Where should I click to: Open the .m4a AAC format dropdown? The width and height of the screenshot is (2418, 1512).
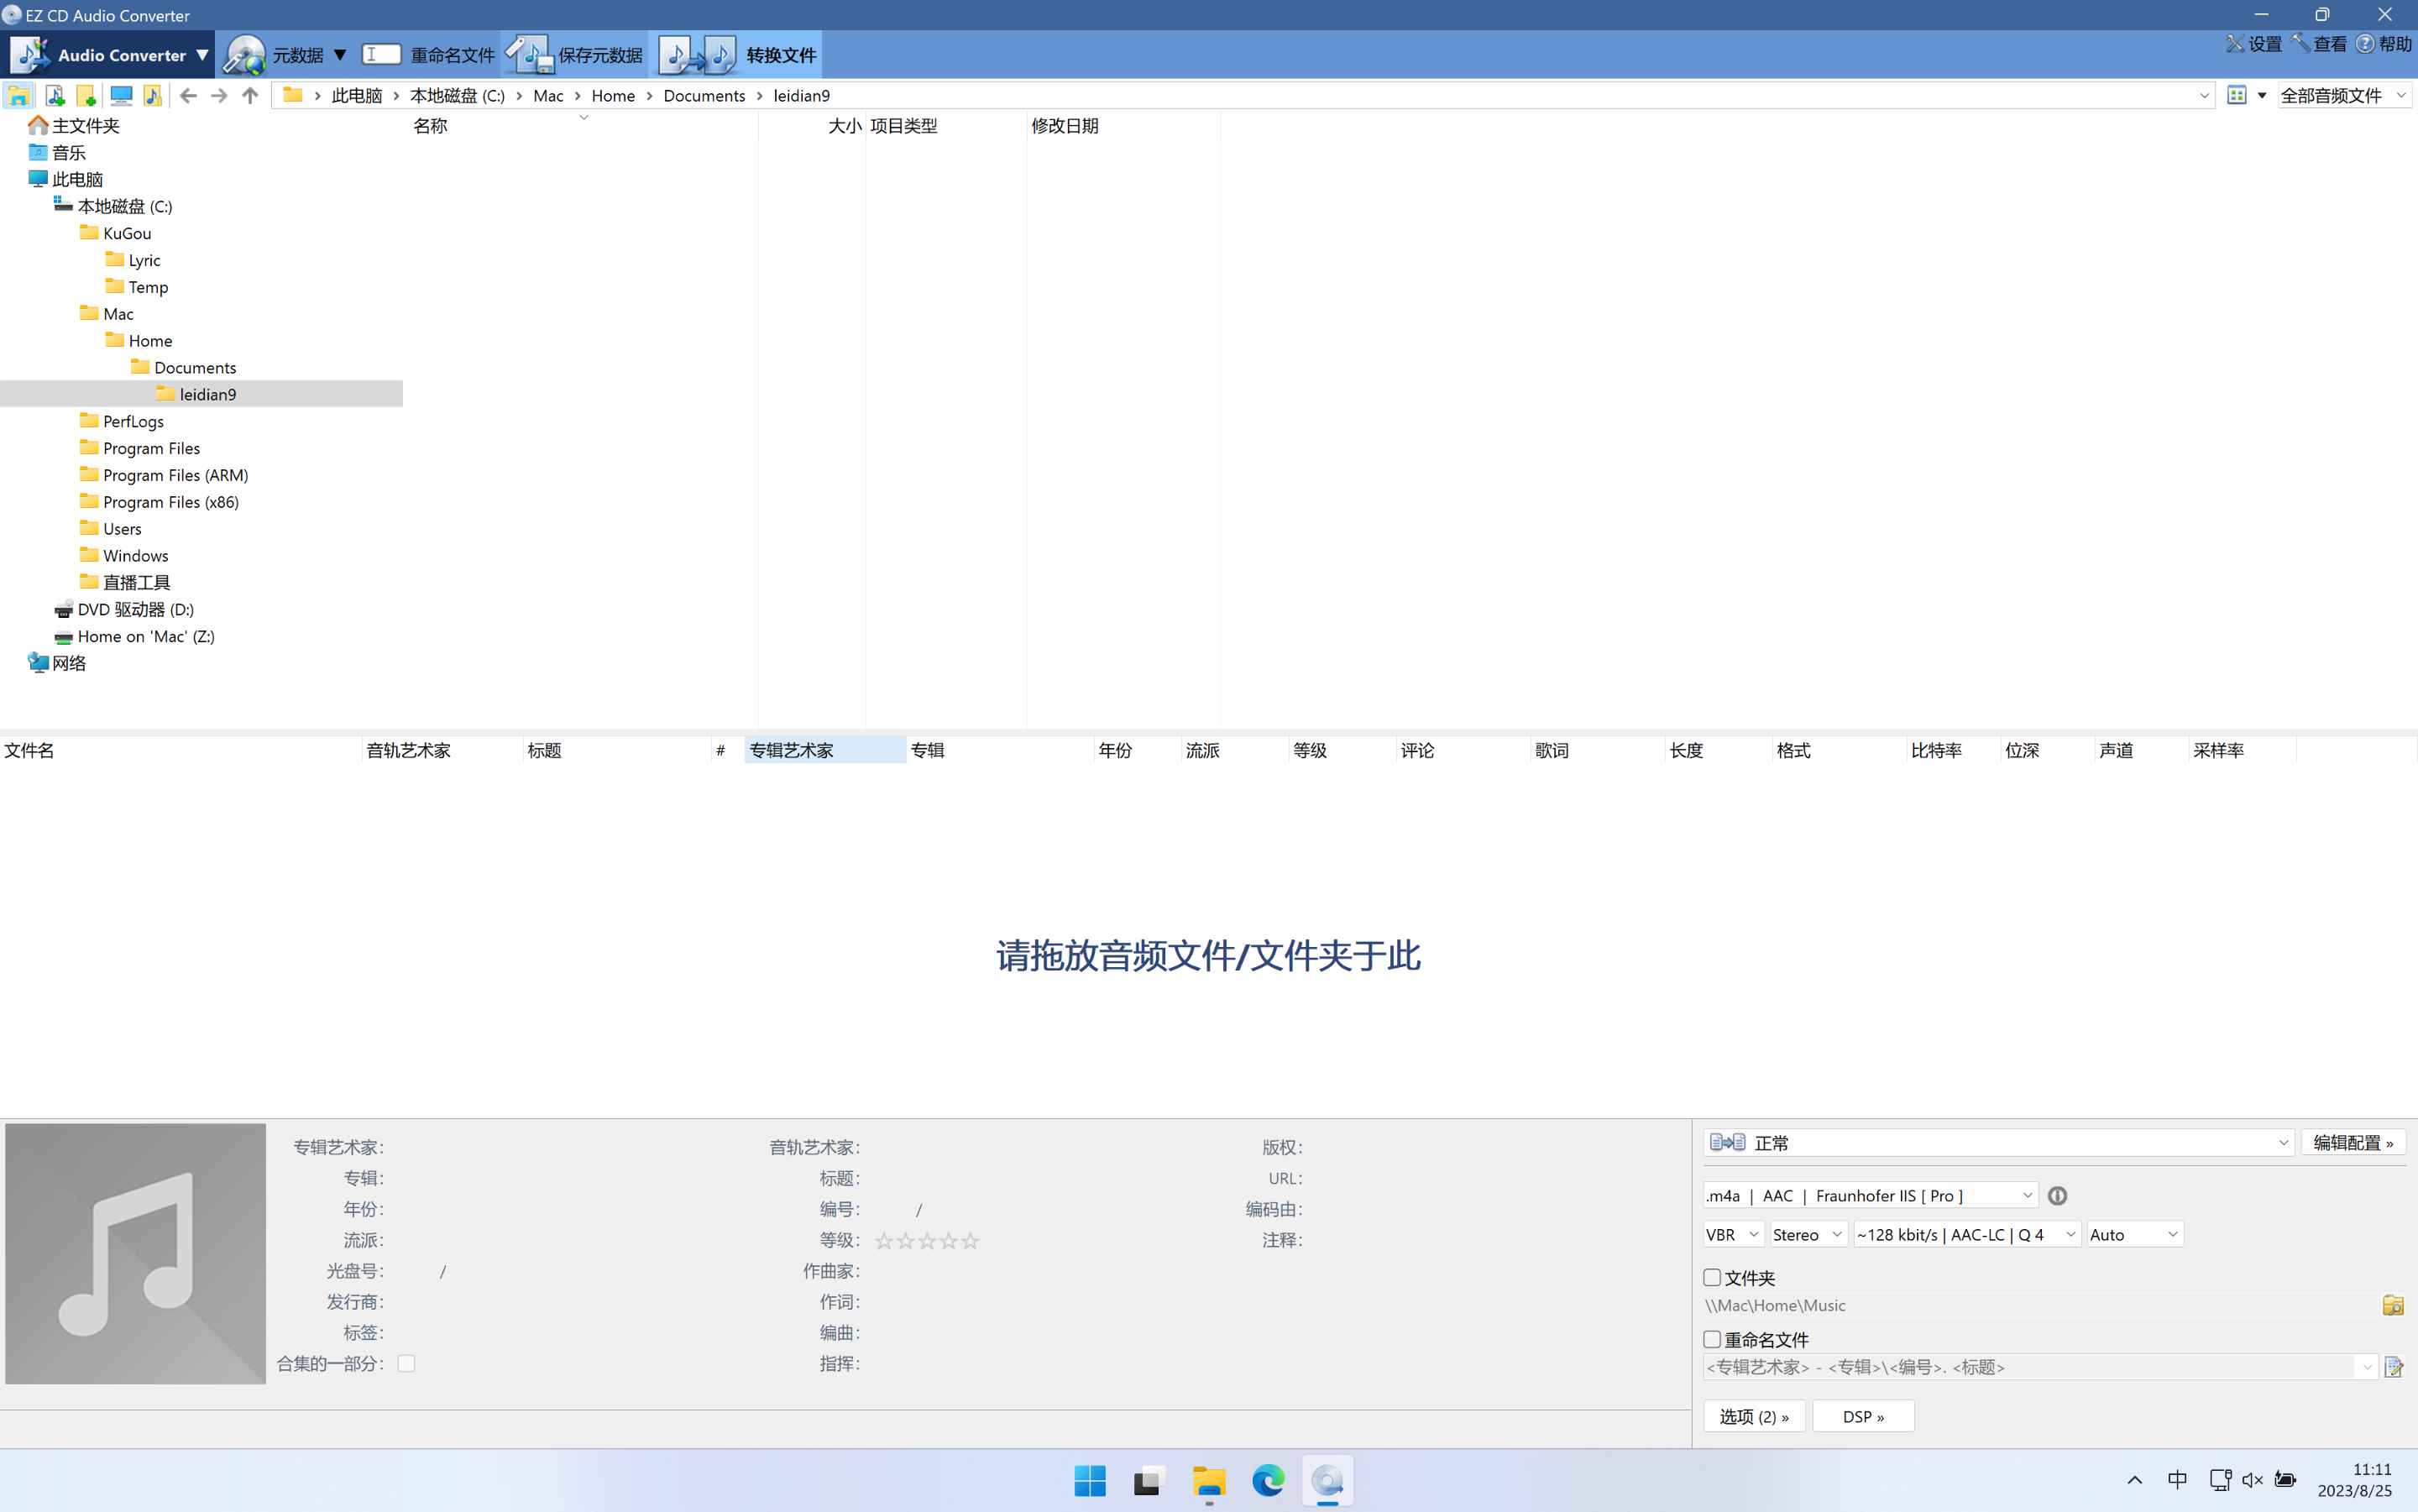click(x=1868, y=1195)
